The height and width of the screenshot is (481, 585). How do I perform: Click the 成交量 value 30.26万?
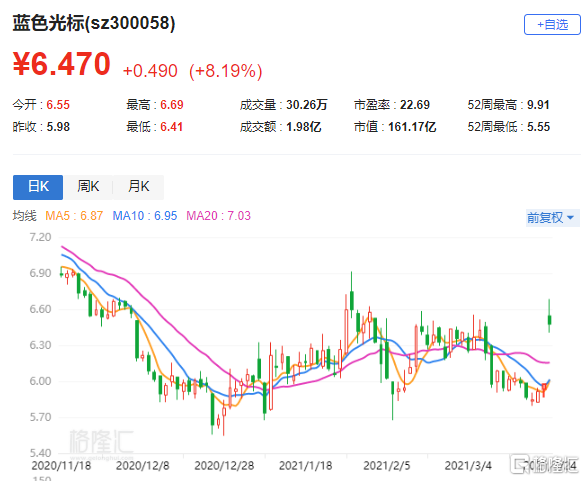point(307,105)
